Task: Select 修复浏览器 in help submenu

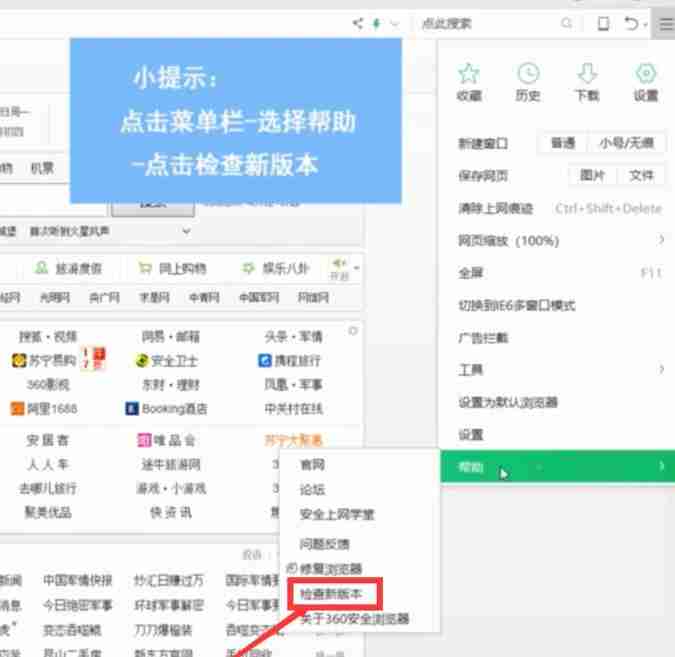Action: click(331, 569)
